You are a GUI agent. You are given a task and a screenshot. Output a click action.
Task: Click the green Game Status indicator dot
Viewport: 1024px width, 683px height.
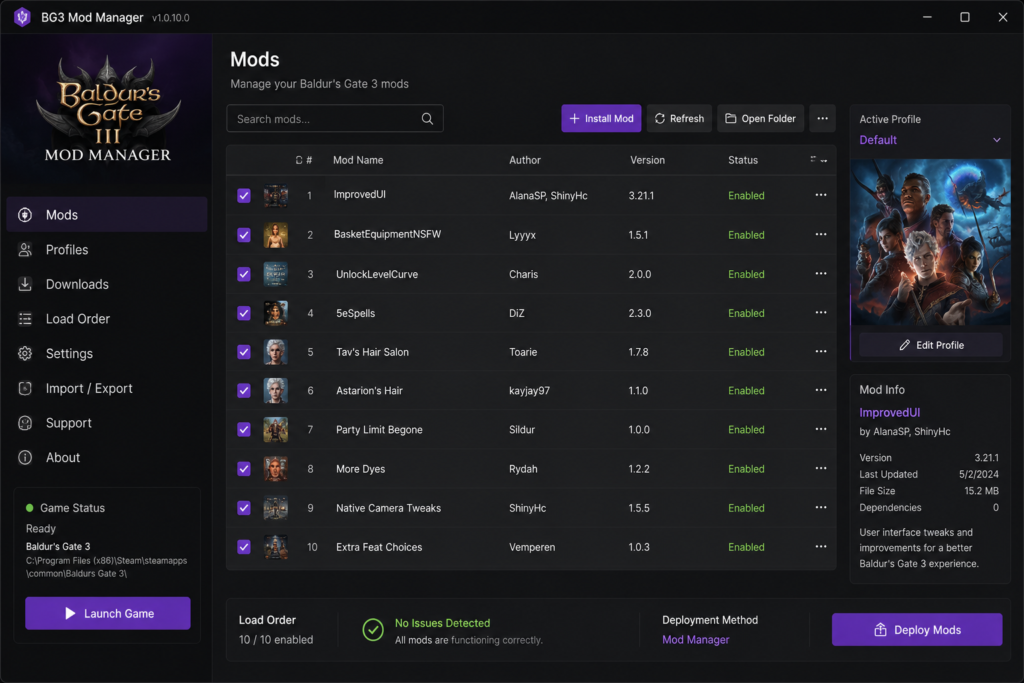point(29,507)
